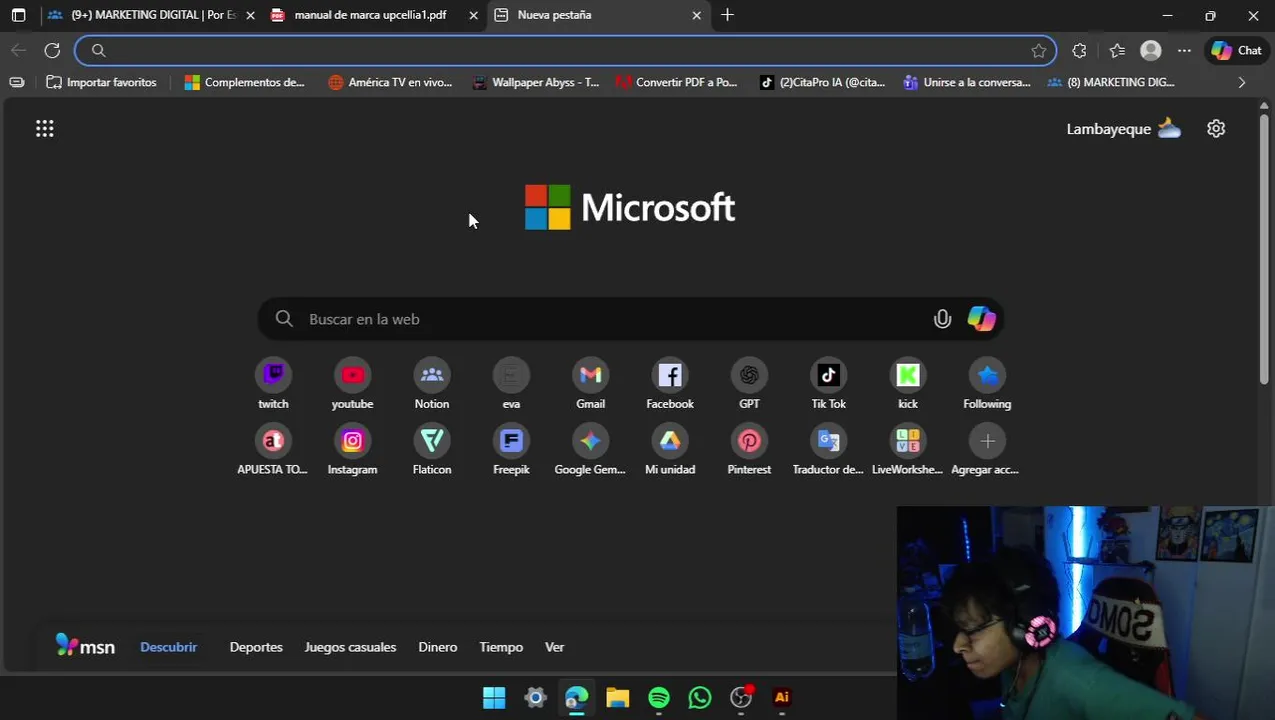Open the Tik Tok shortcut tile
1275x720 pixels.
(x=828, y=384)
